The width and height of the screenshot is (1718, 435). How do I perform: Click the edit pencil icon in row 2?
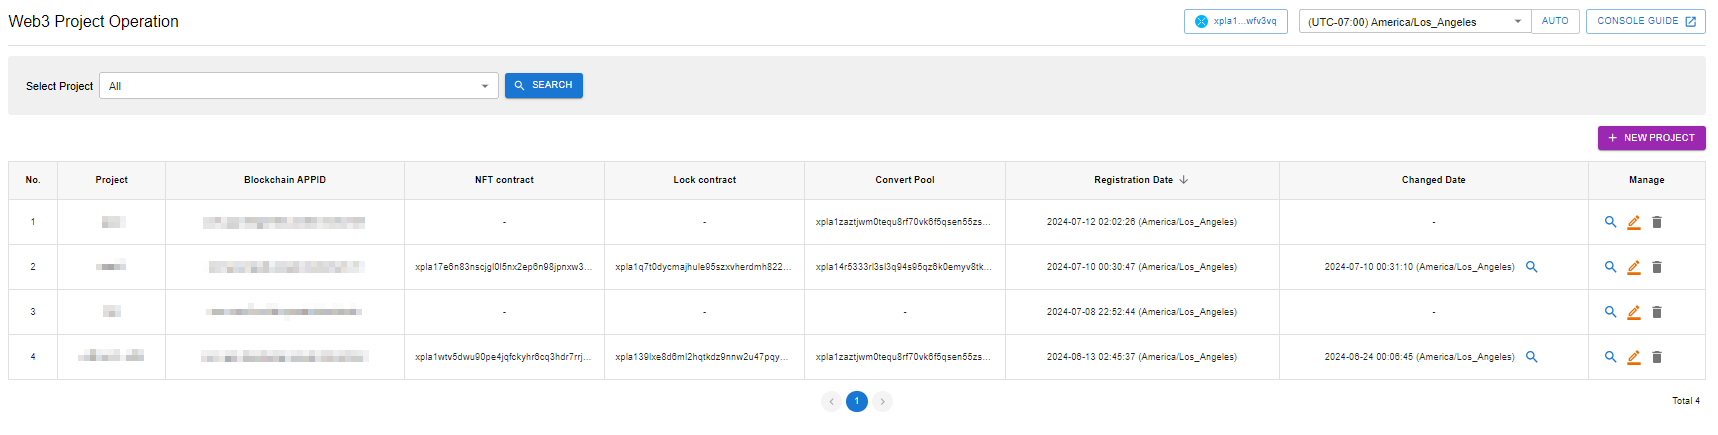[1633, 267]
